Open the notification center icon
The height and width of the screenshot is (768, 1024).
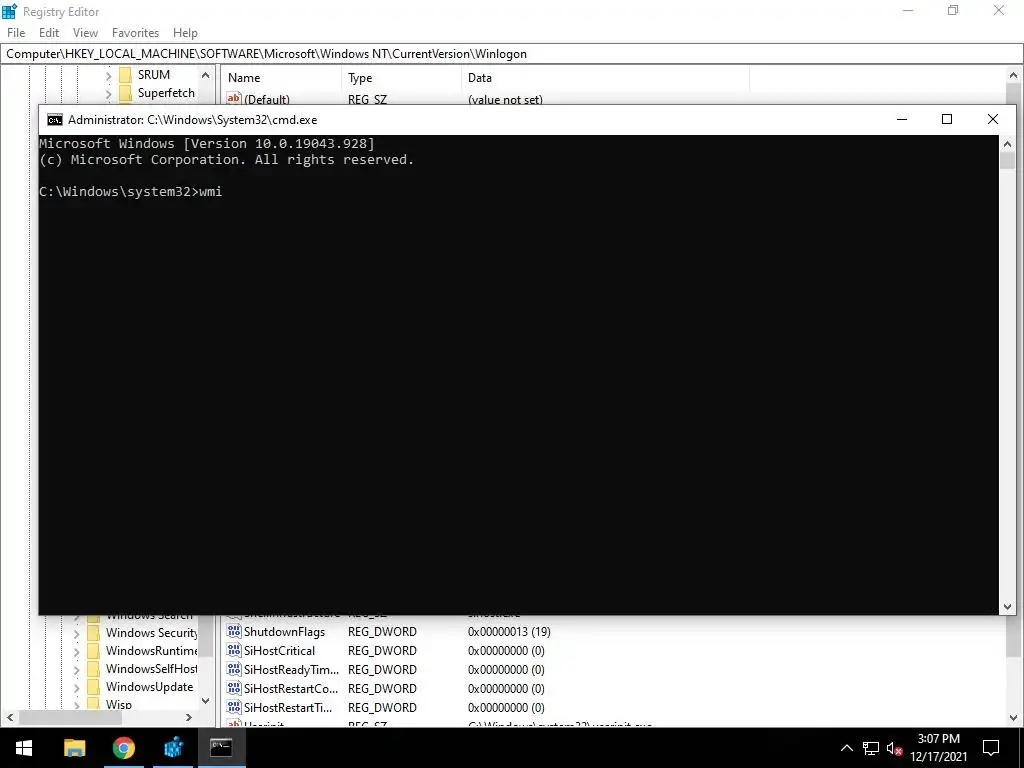tap(991, 748)
